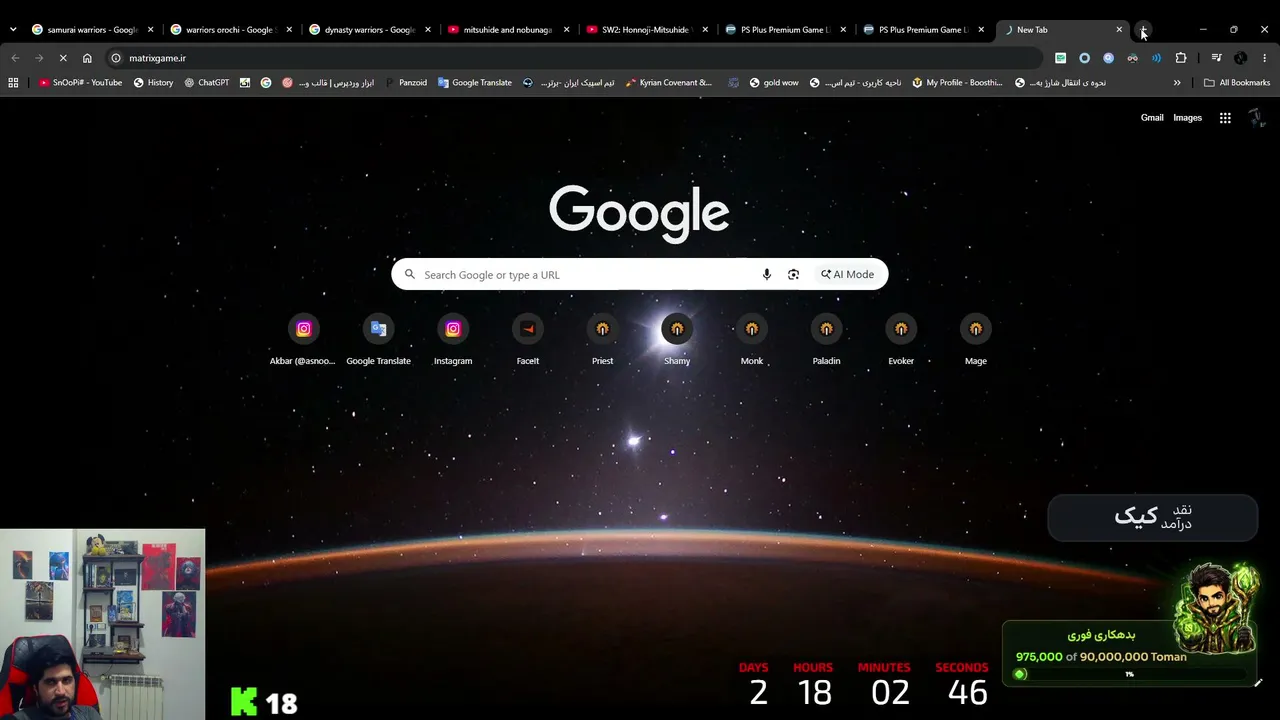This screenshot has width=1280, height=720.
Task: Close the mitsuhide and nobunaga tab
Action: [x=567, y=30]
